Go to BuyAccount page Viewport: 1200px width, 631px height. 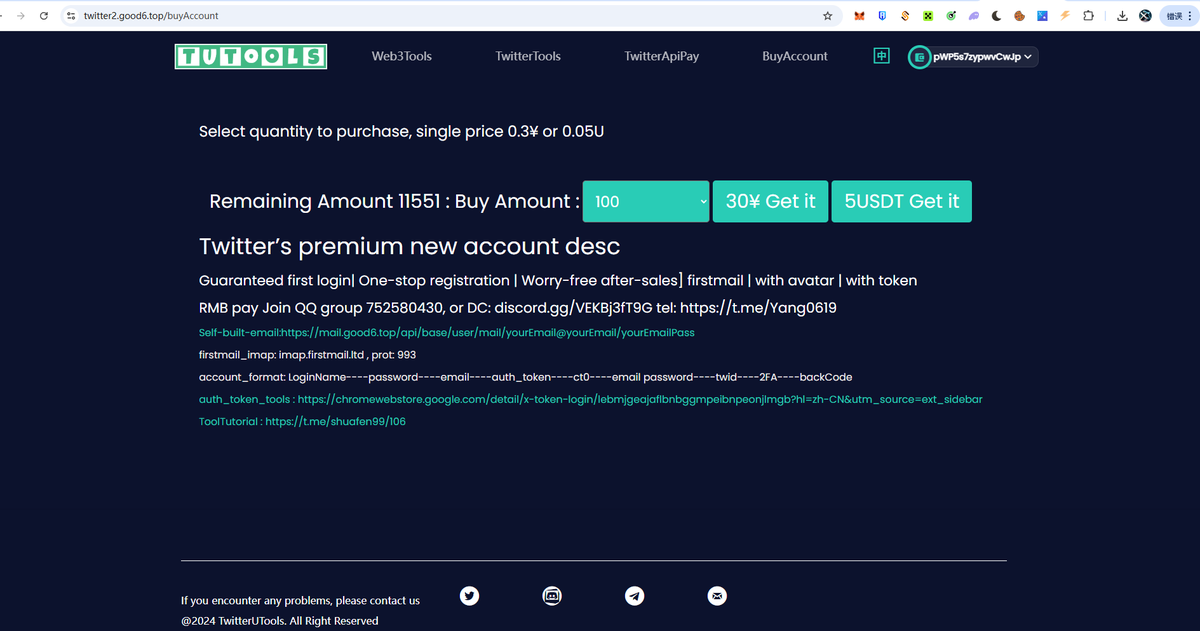click(795, 56)
